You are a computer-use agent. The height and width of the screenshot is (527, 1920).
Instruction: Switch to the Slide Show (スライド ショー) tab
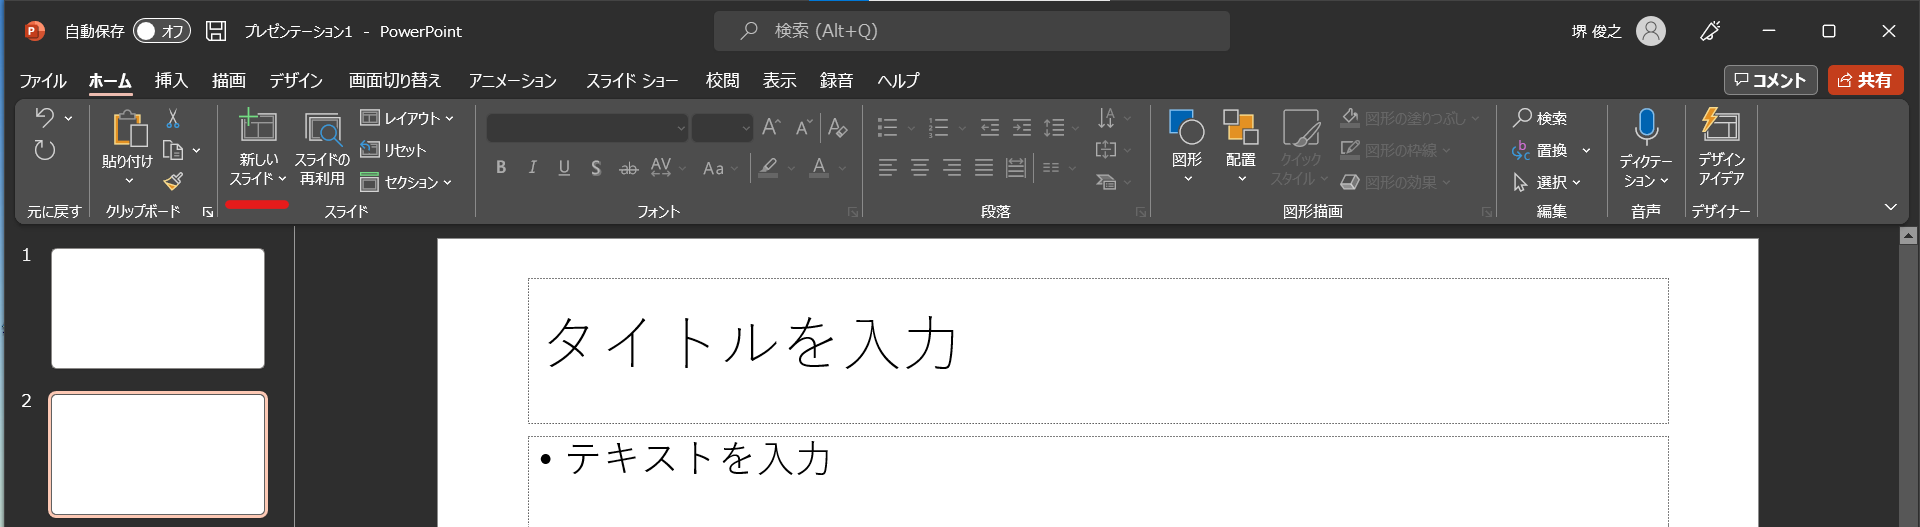click(x=632, y=80)
